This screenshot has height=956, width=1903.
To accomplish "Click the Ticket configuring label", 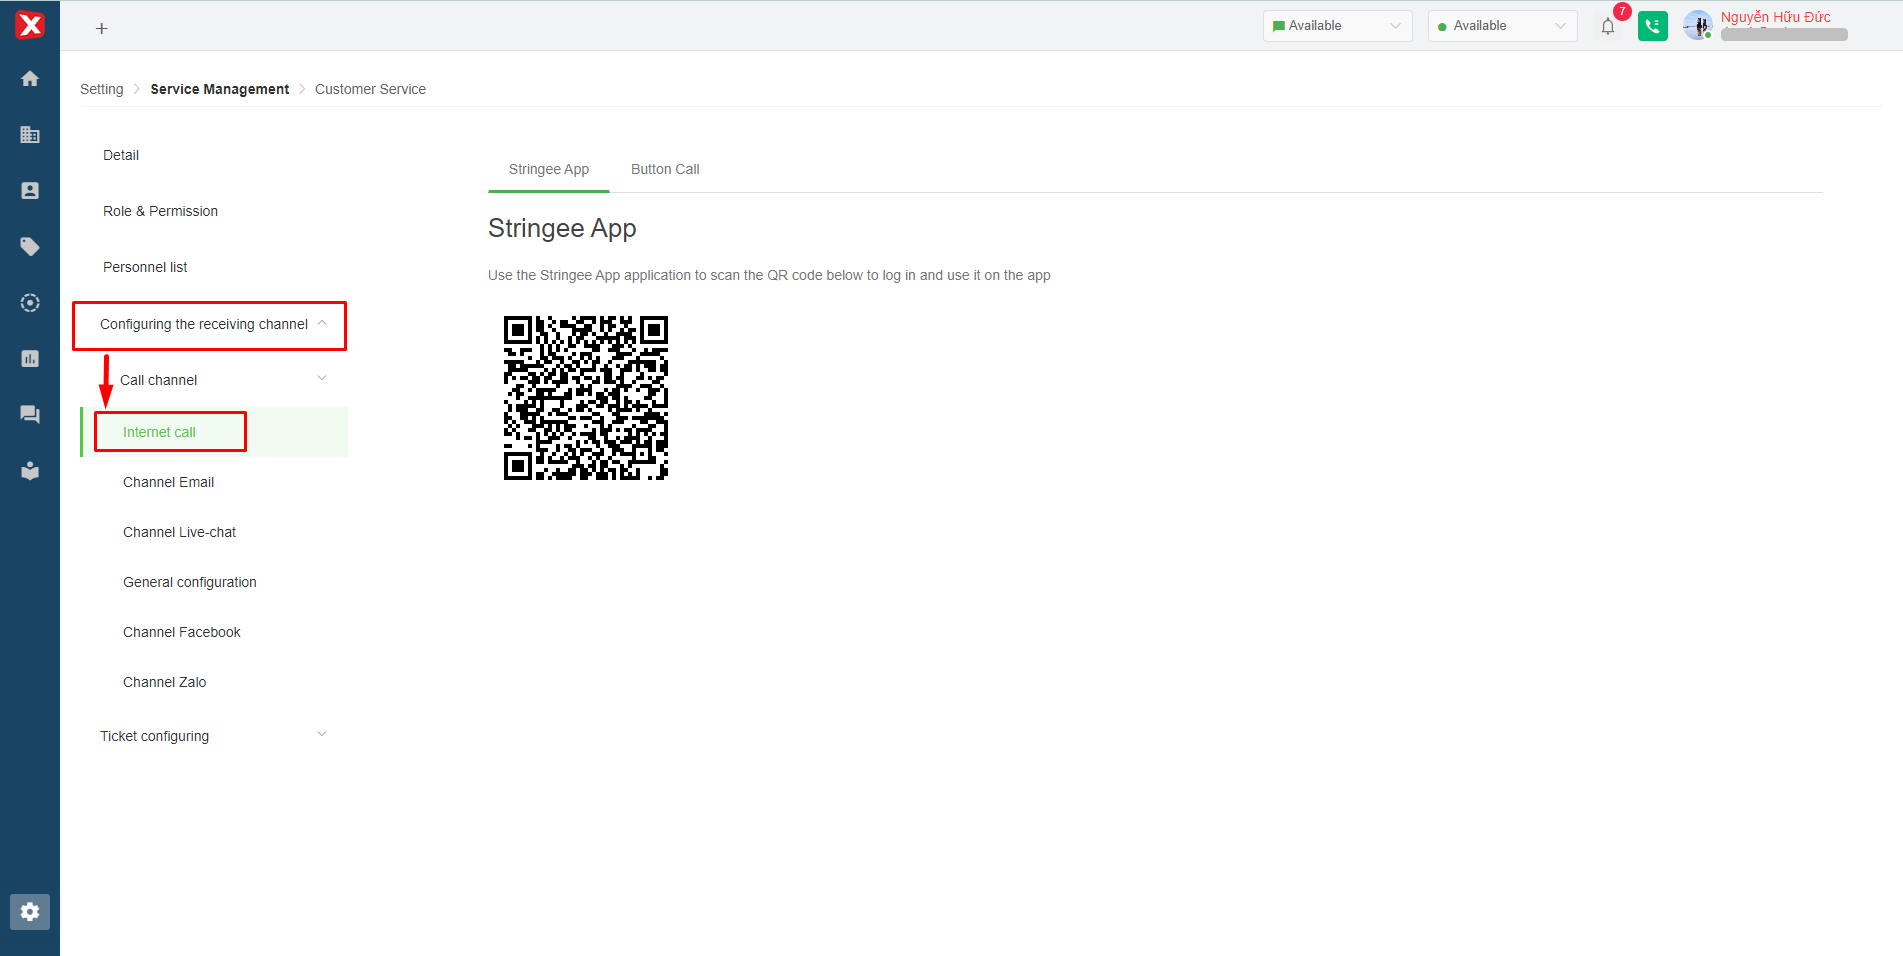I will [x=154, y=736].
